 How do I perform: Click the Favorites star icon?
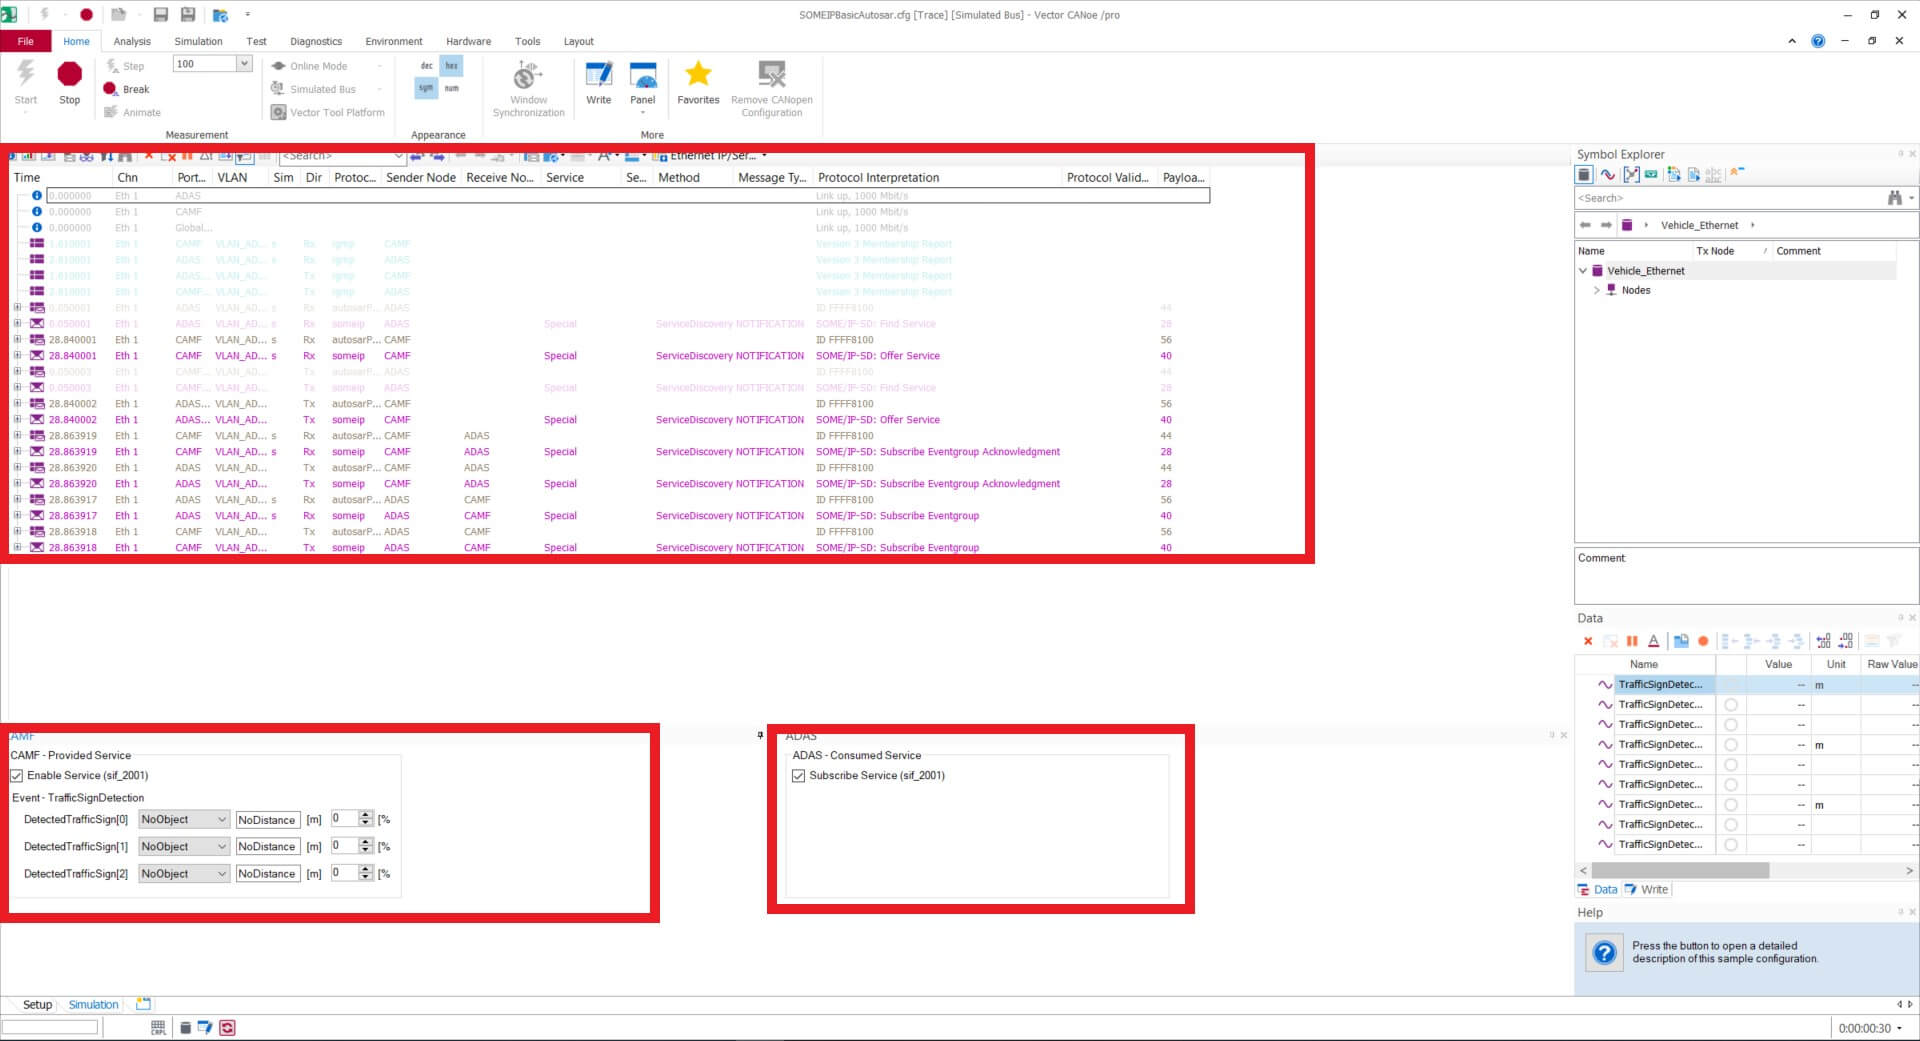pos(698,74)
